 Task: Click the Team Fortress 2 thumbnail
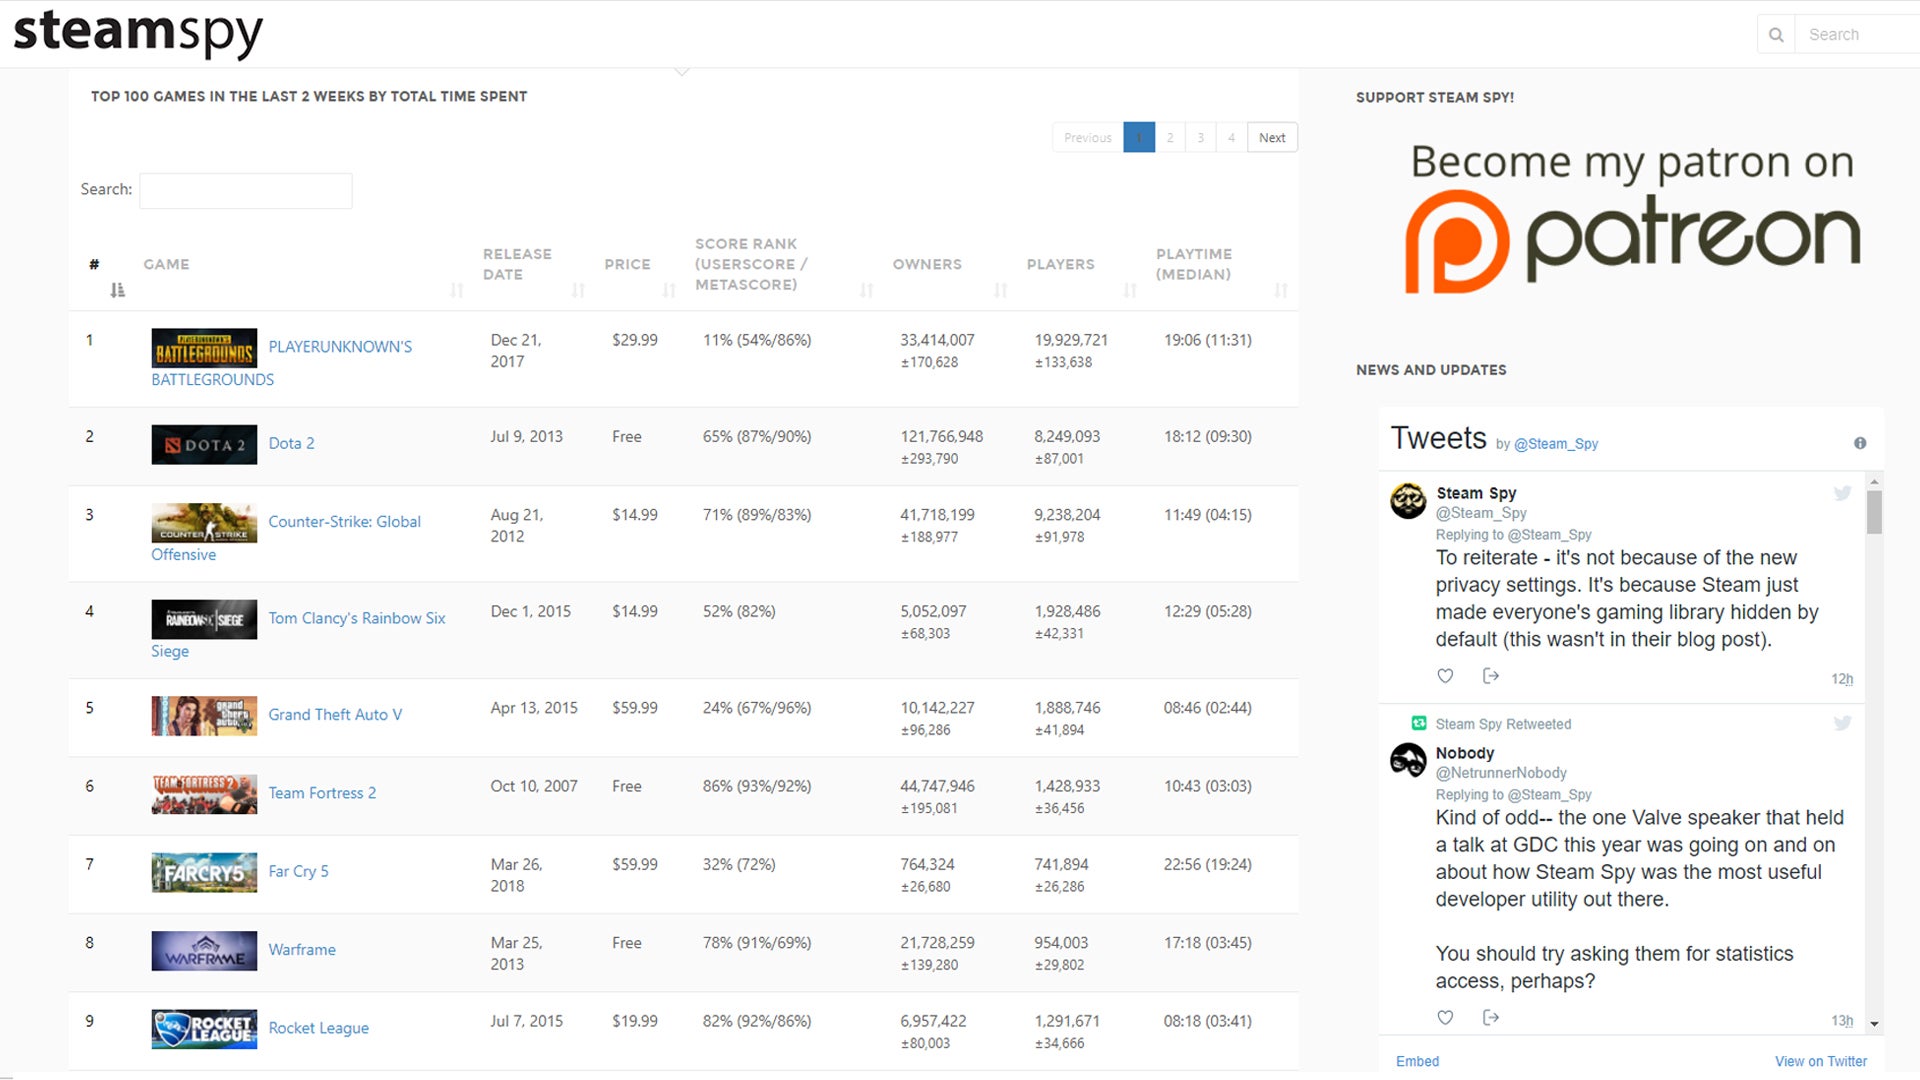point(204,794)
